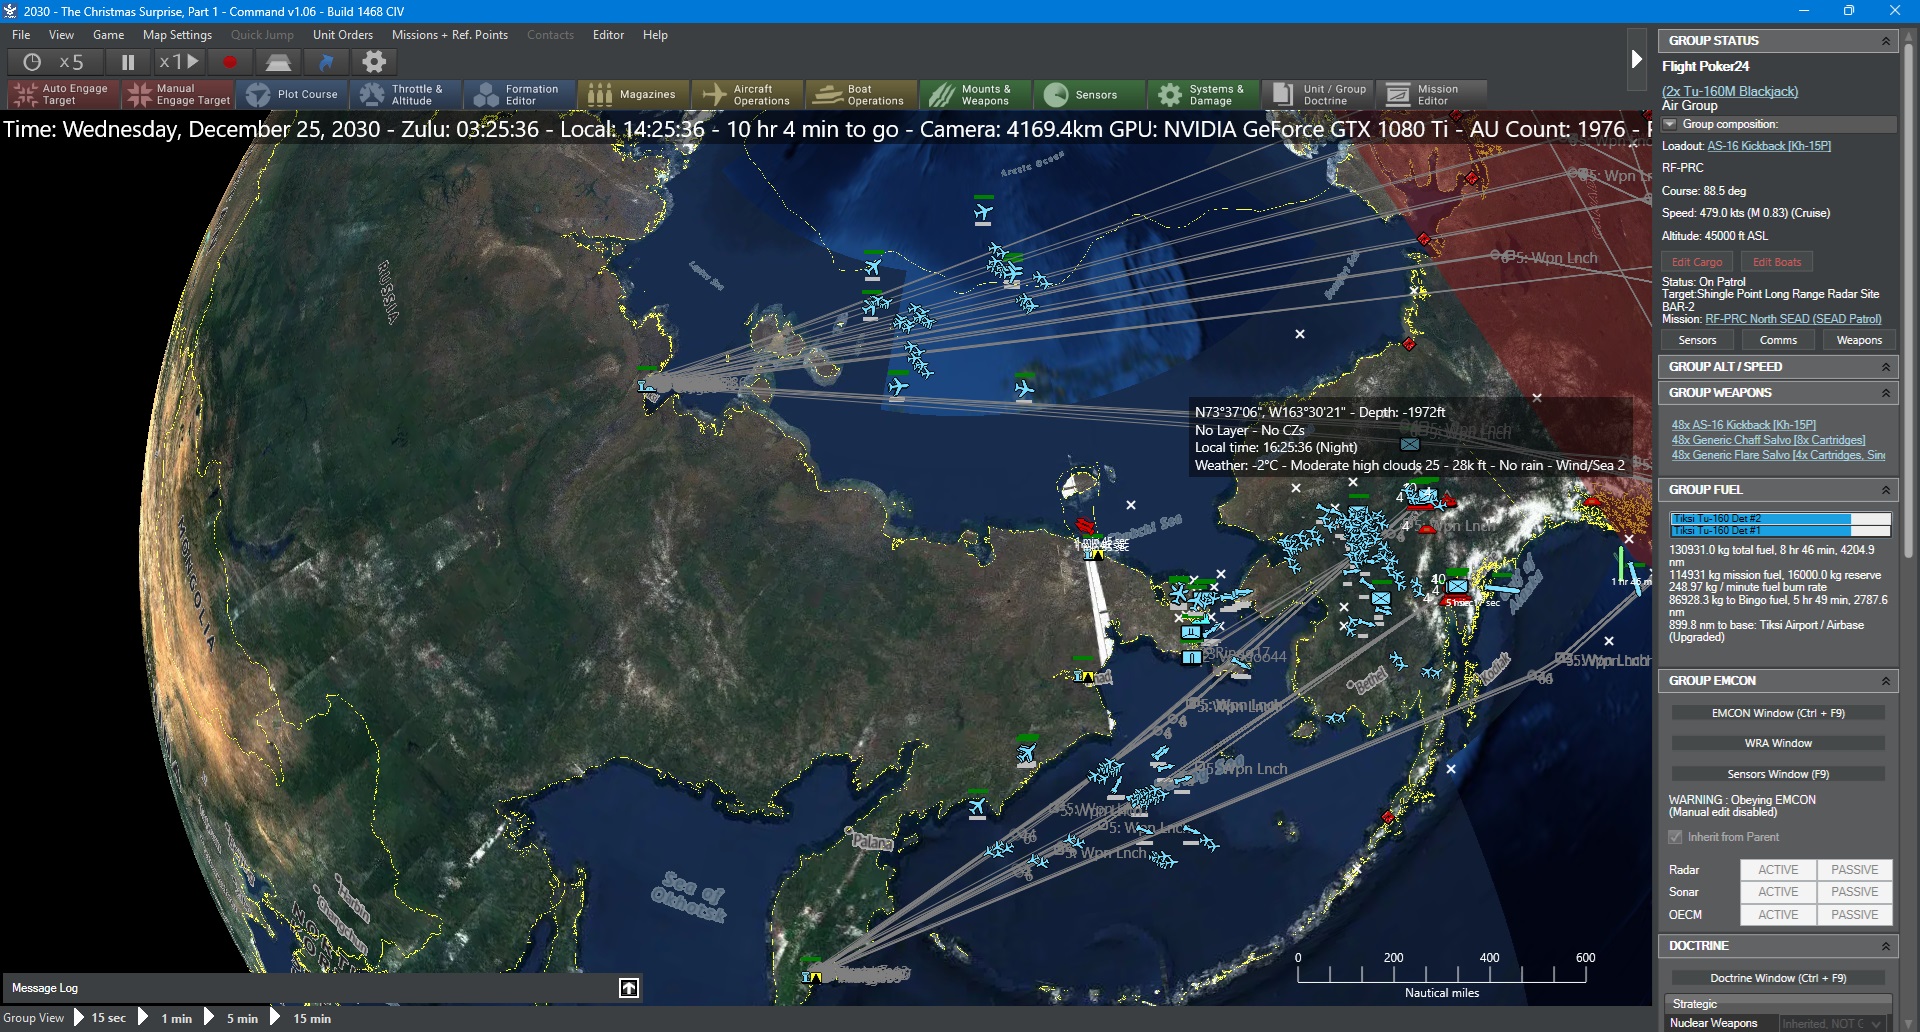Click the time compression clock x5 button
Viewport: 1920px width, 1032px height.
(x=54, y=62)
